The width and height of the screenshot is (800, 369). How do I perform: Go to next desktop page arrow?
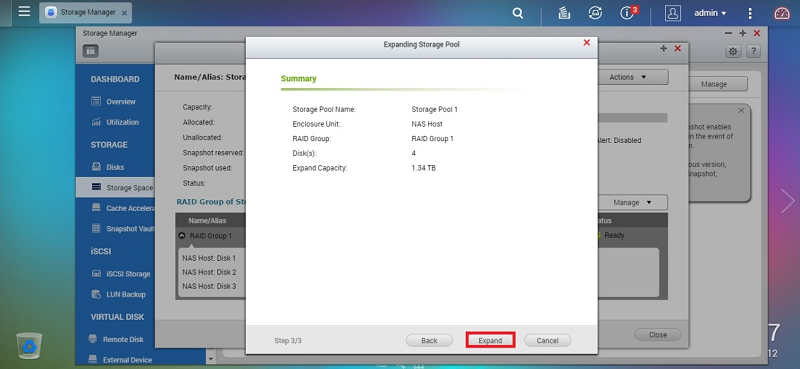(788, 201)
